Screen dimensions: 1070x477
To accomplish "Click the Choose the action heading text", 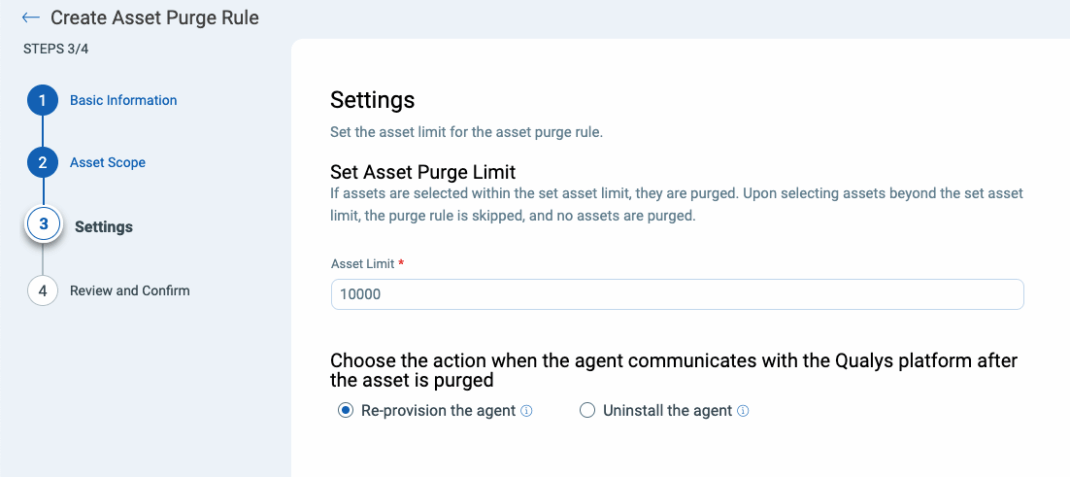I will click(x=674, y=370).
